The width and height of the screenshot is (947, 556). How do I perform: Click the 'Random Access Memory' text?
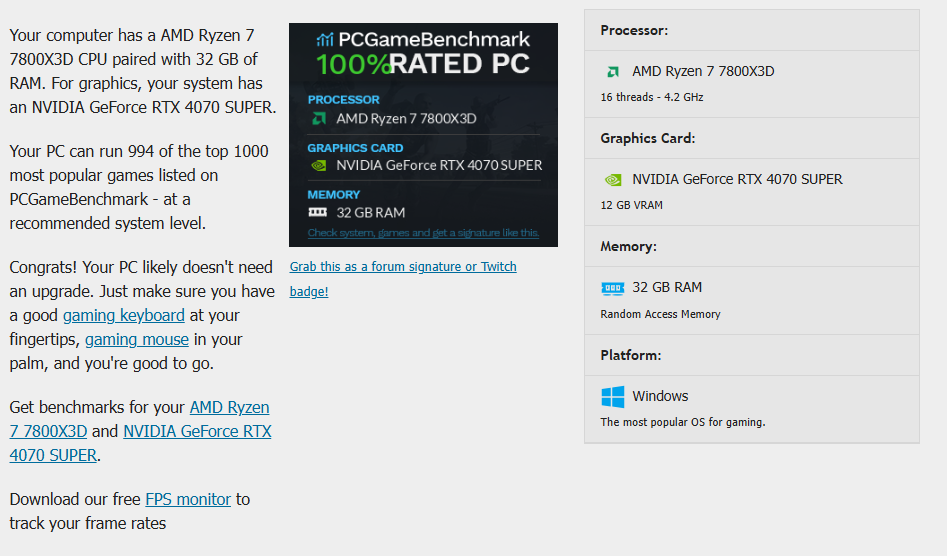click(x=660, y=314)
